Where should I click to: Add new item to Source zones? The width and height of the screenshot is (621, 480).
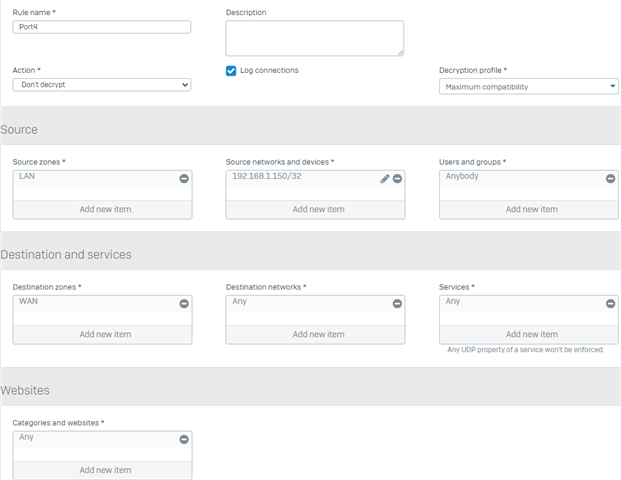(x=103, y=209)
